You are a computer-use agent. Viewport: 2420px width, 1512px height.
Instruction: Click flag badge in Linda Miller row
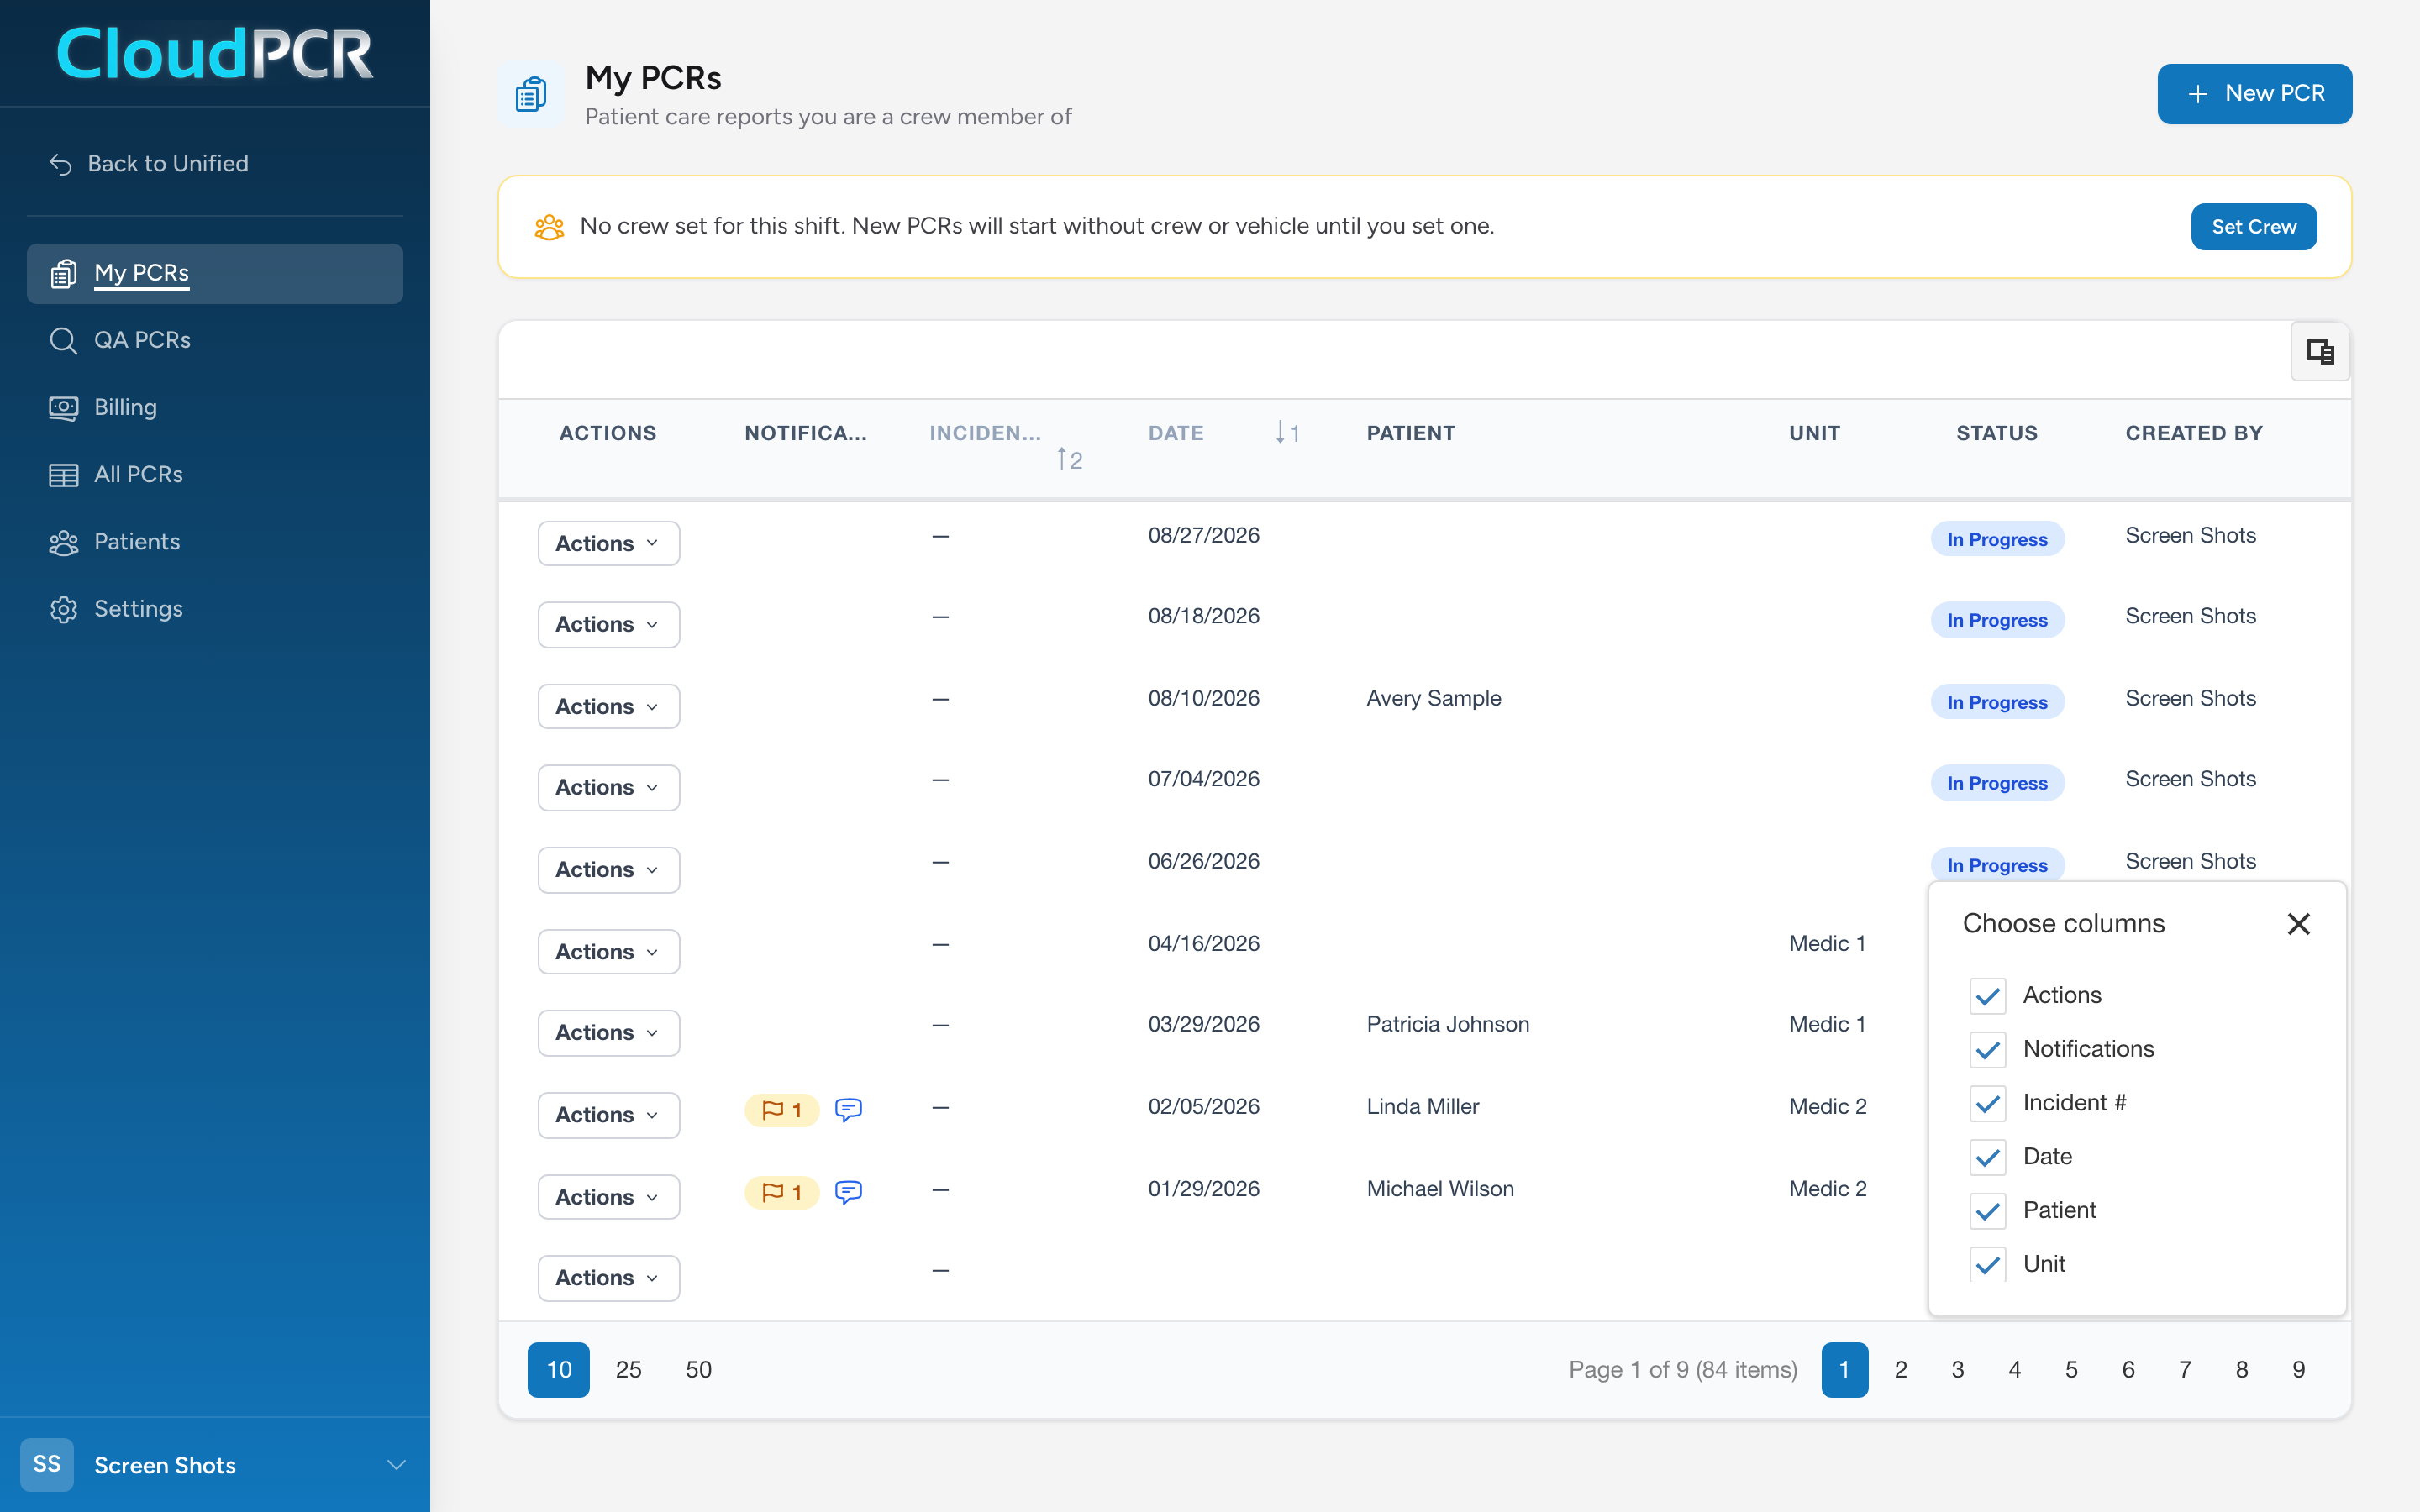[x=782, y=1110]
